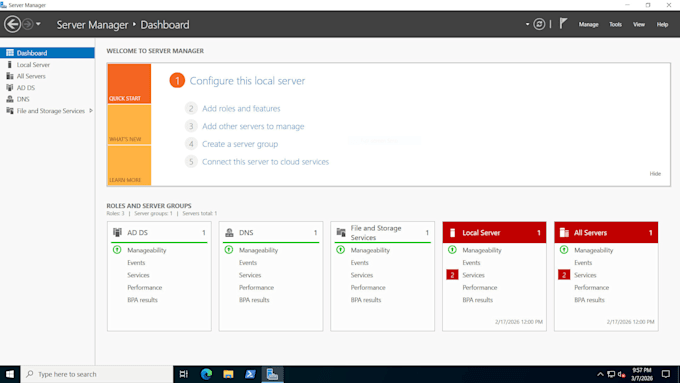Viewport: 680px width, 383px height.
Task: Open PowerShell from the taskbar
Action: click(x=250, y=374)
